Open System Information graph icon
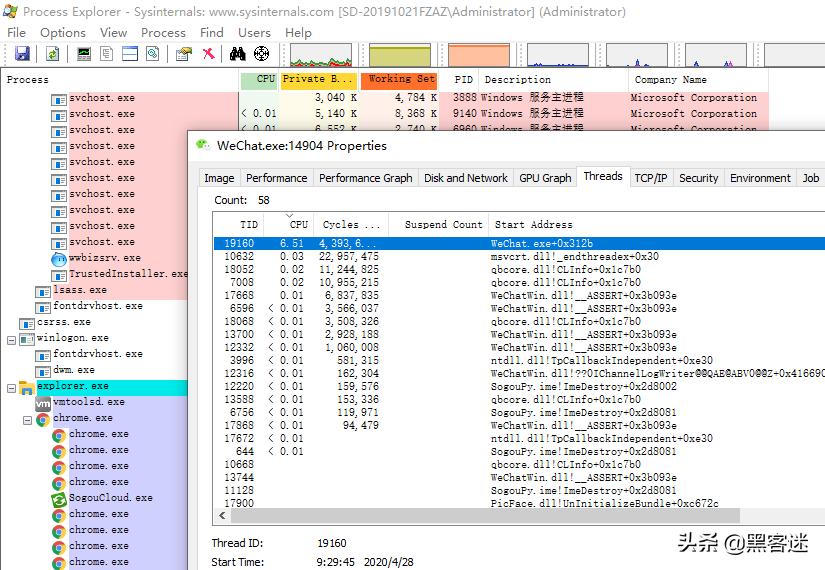 [x=85, y=53]
